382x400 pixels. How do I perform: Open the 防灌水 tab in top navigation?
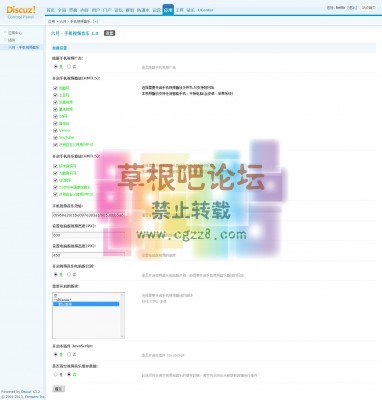tap(143, 10)
